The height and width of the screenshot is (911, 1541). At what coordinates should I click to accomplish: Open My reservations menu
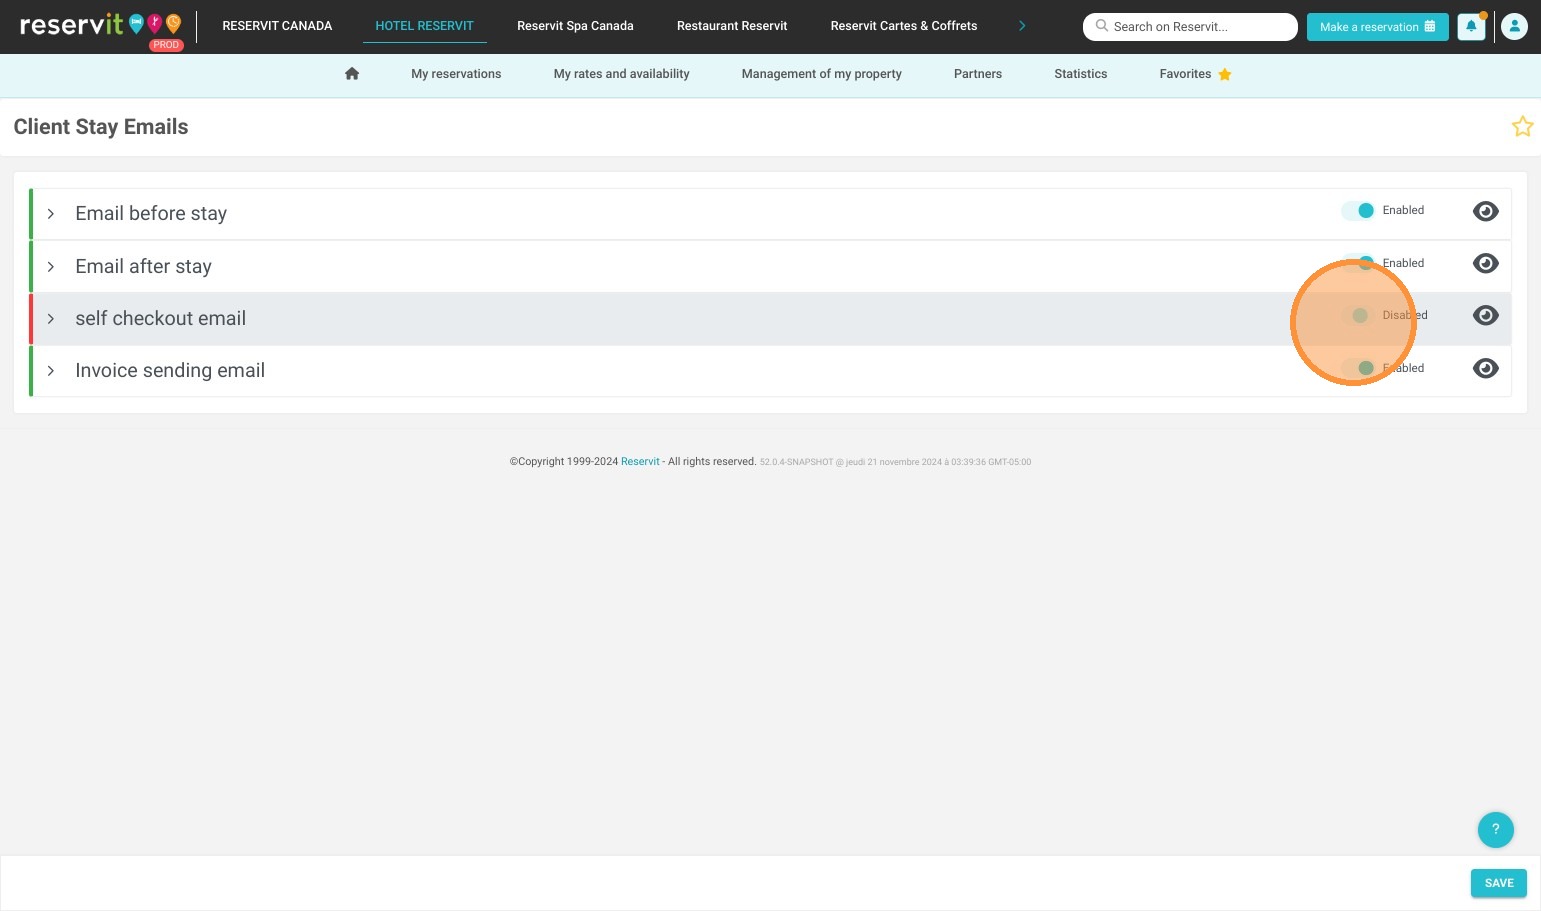click(x=456, y=74)
